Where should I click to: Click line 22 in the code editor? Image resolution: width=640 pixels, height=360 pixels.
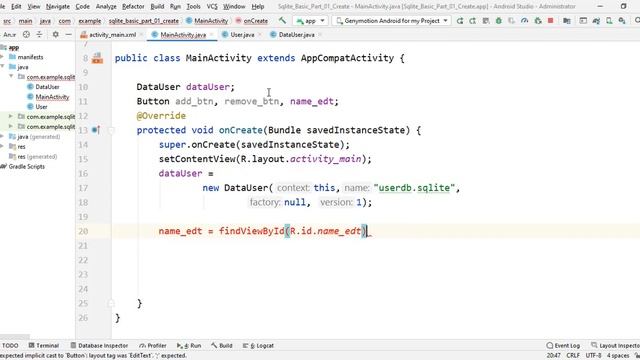click(x=376, y=260)
